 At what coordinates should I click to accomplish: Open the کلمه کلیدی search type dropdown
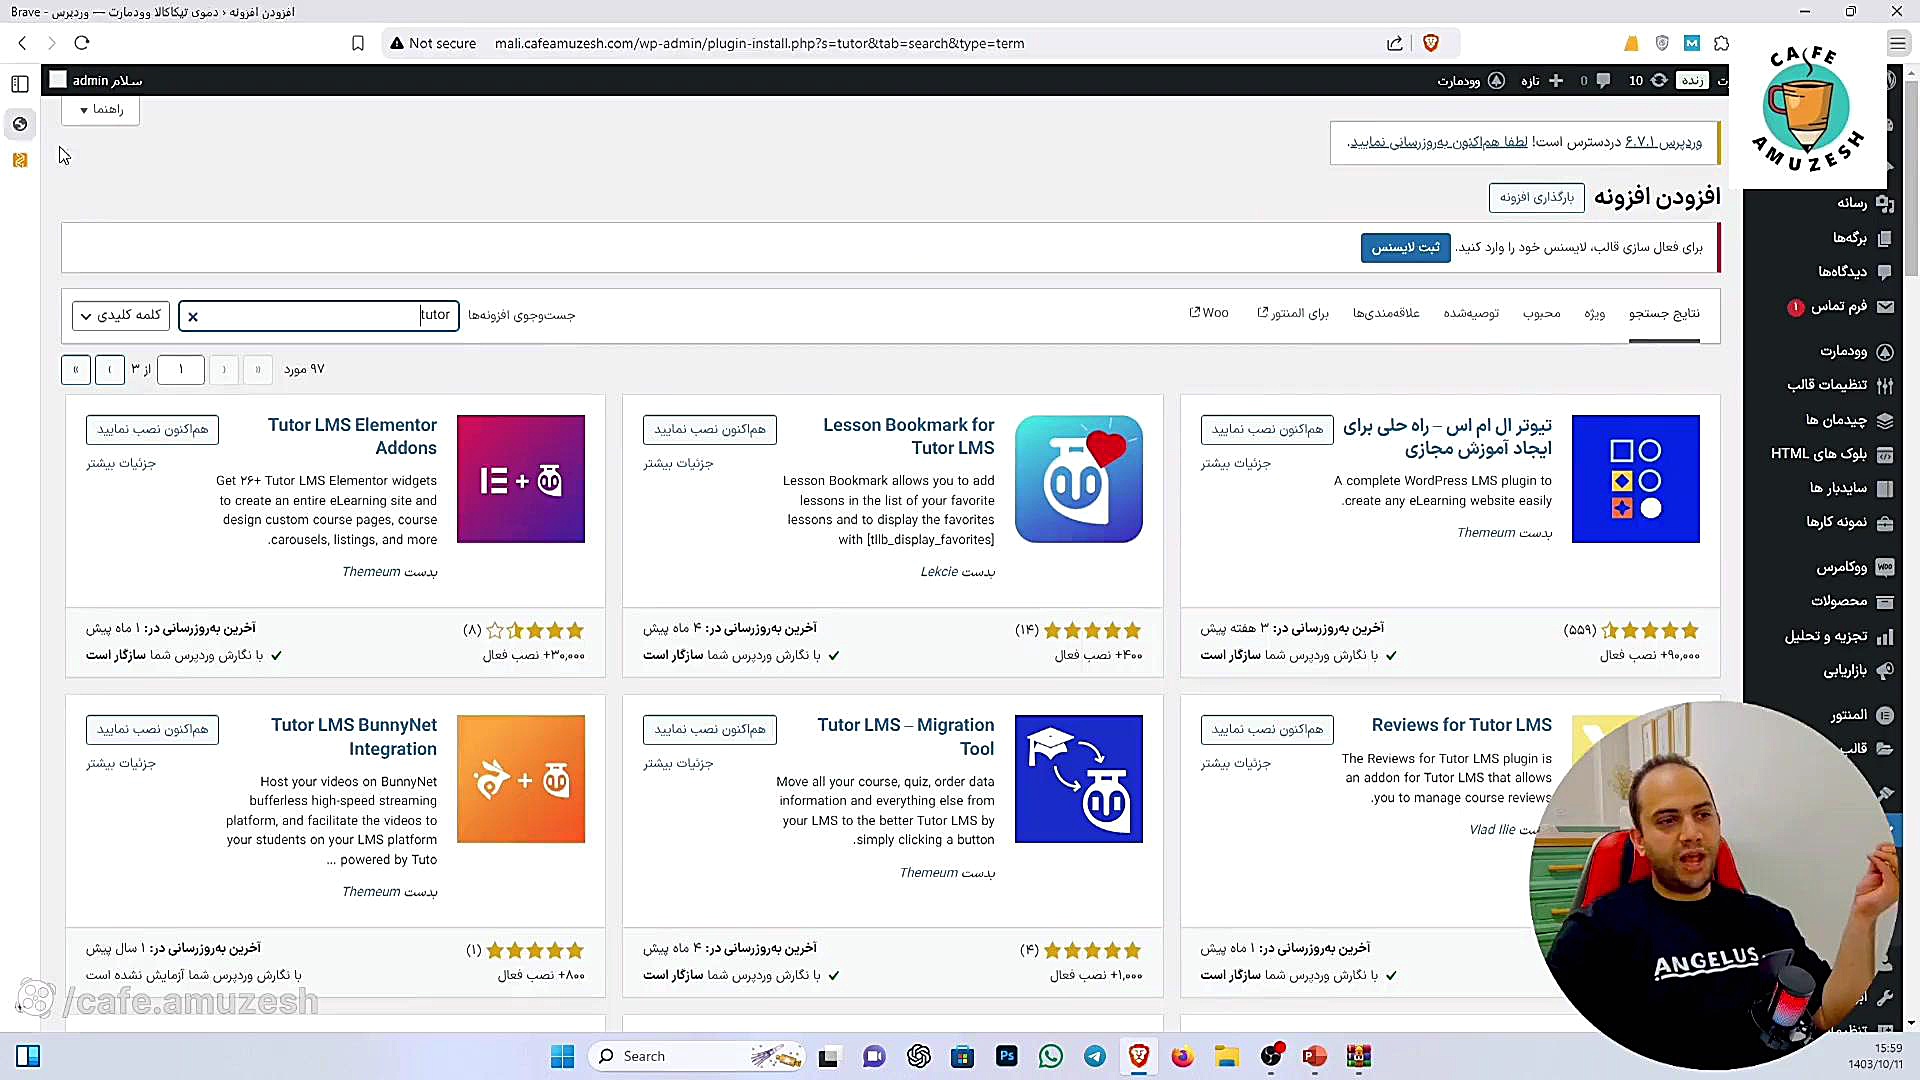click(x=120, y=315)
